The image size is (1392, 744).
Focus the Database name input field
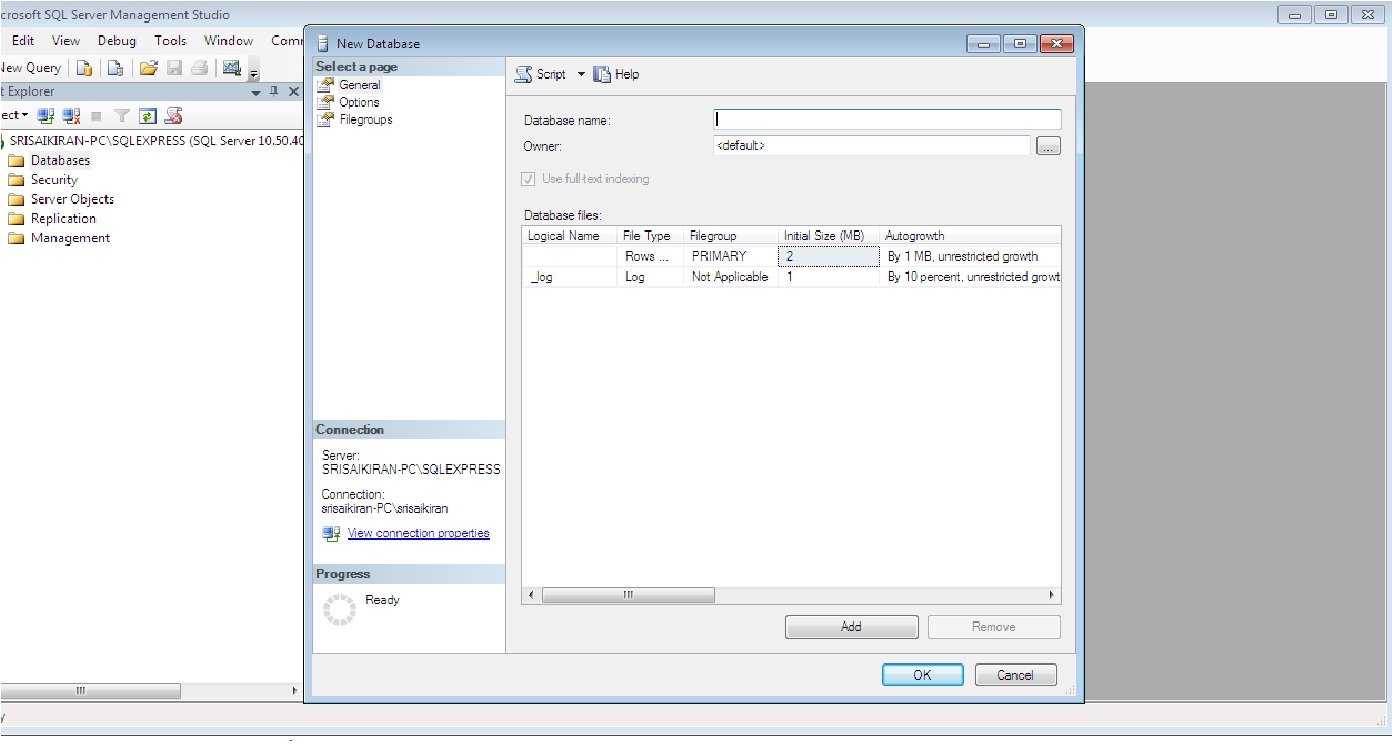[x=887, y=119]
